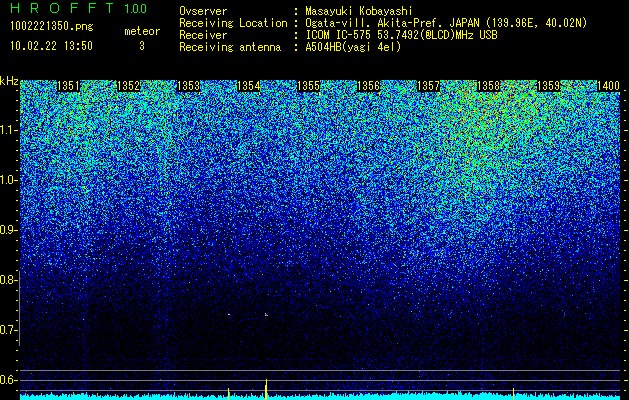
Task: Click the 0.9 kHz axis label
Action: (8, 230)
